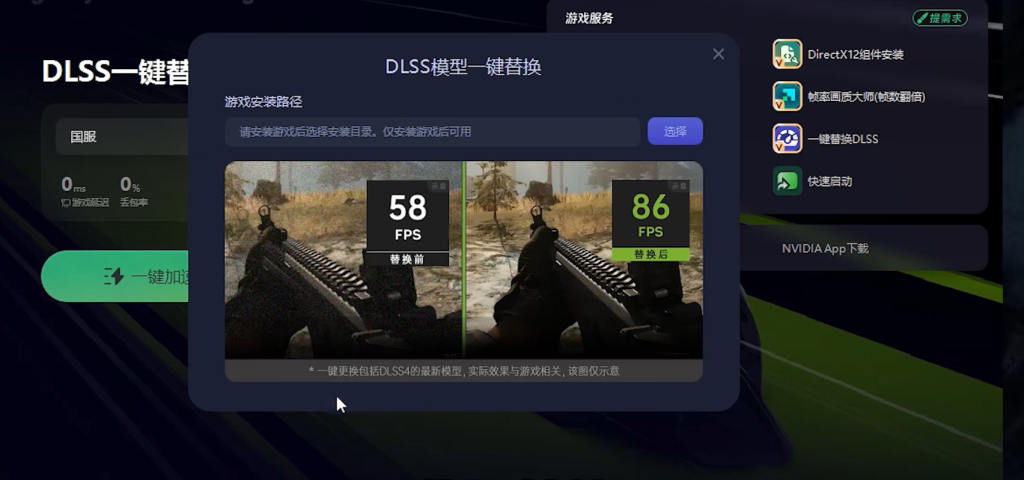Click the 帧率画质大师 icon

(x=787, y=97)
